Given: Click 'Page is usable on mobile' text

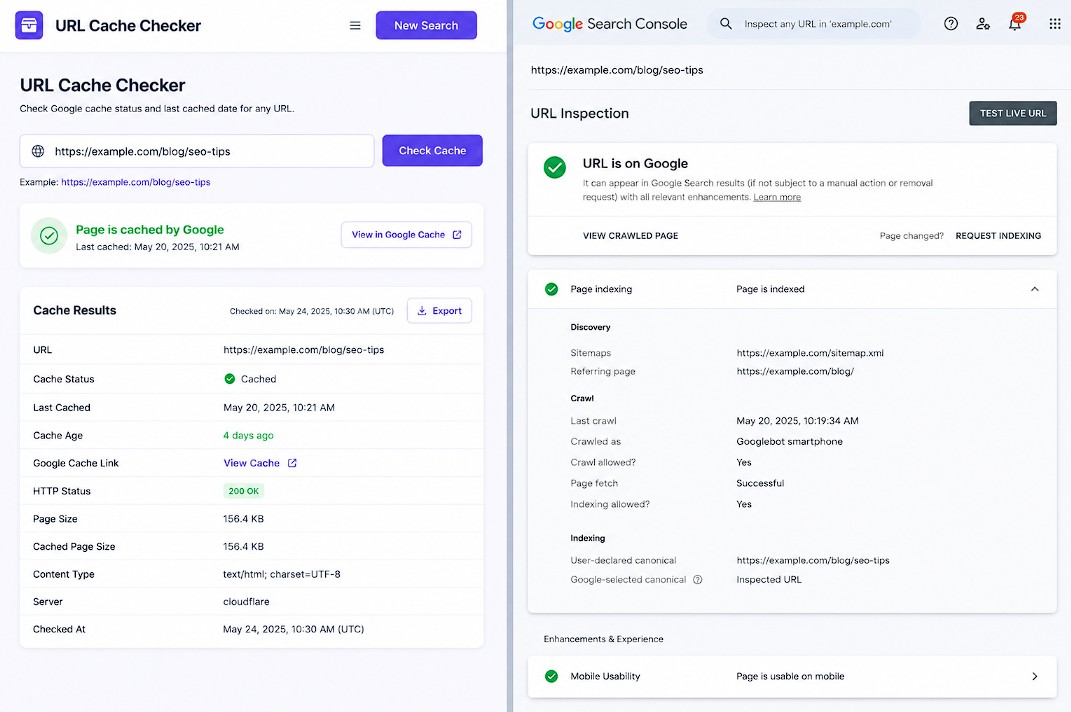Looking at the screenshot, I should pyautogui.click(x=790, y=676).
